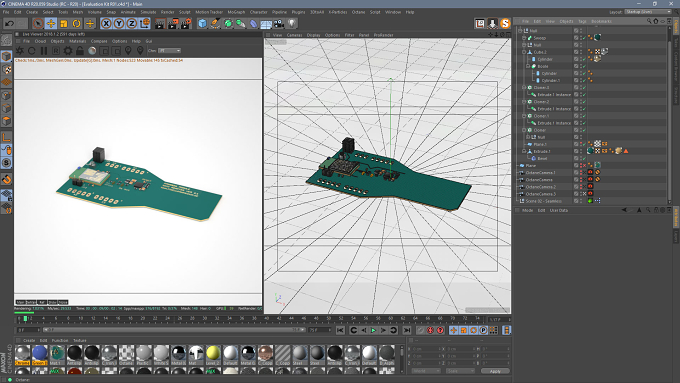Click Render View clapperboard icon
Image resolution: width=680 pixels, height=383 pixels.
pos(160,23)
